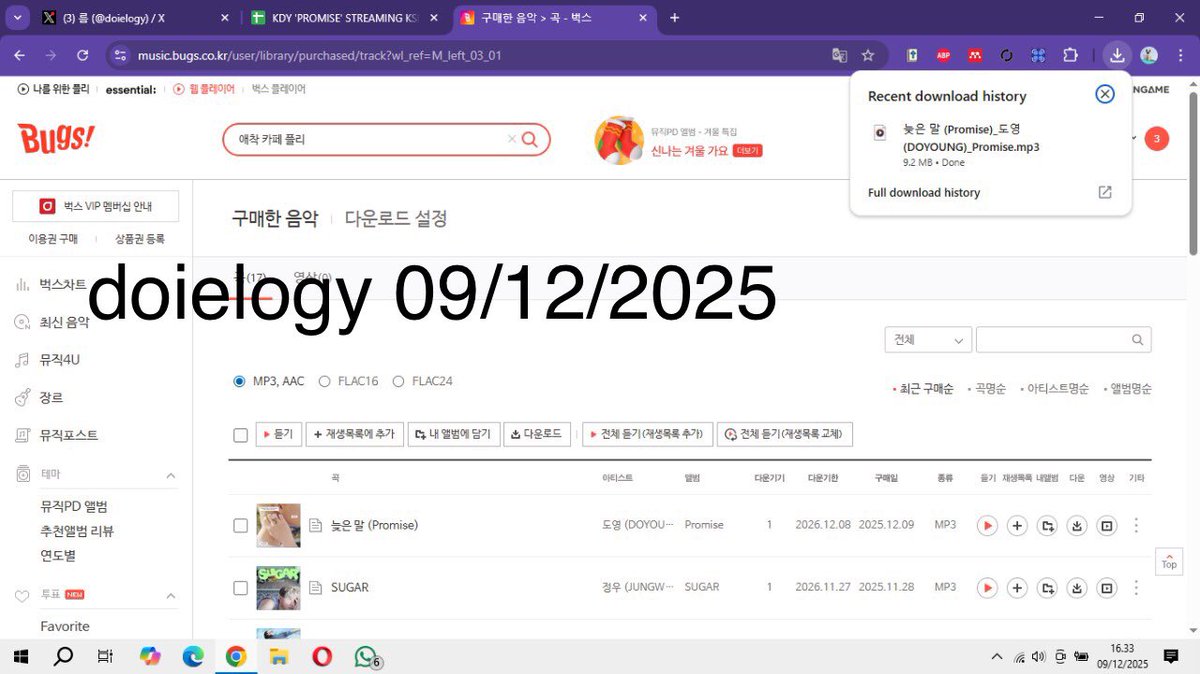This screenshot has height=674, width=1200.
Task: Check the select-all tracks checkbox
Action: point(240,435)
